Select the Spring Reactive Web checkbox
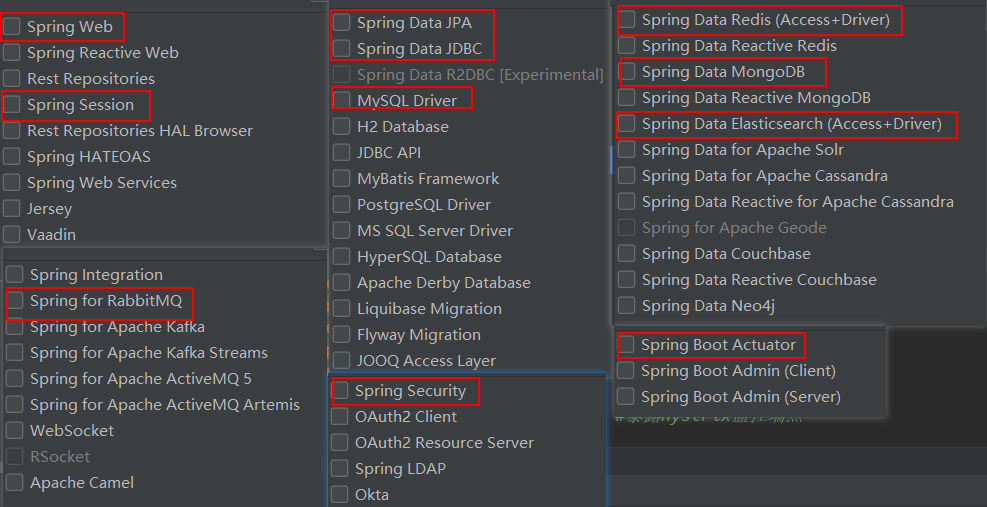Screen dimensions: 987x507 click(x=12, y=52)
